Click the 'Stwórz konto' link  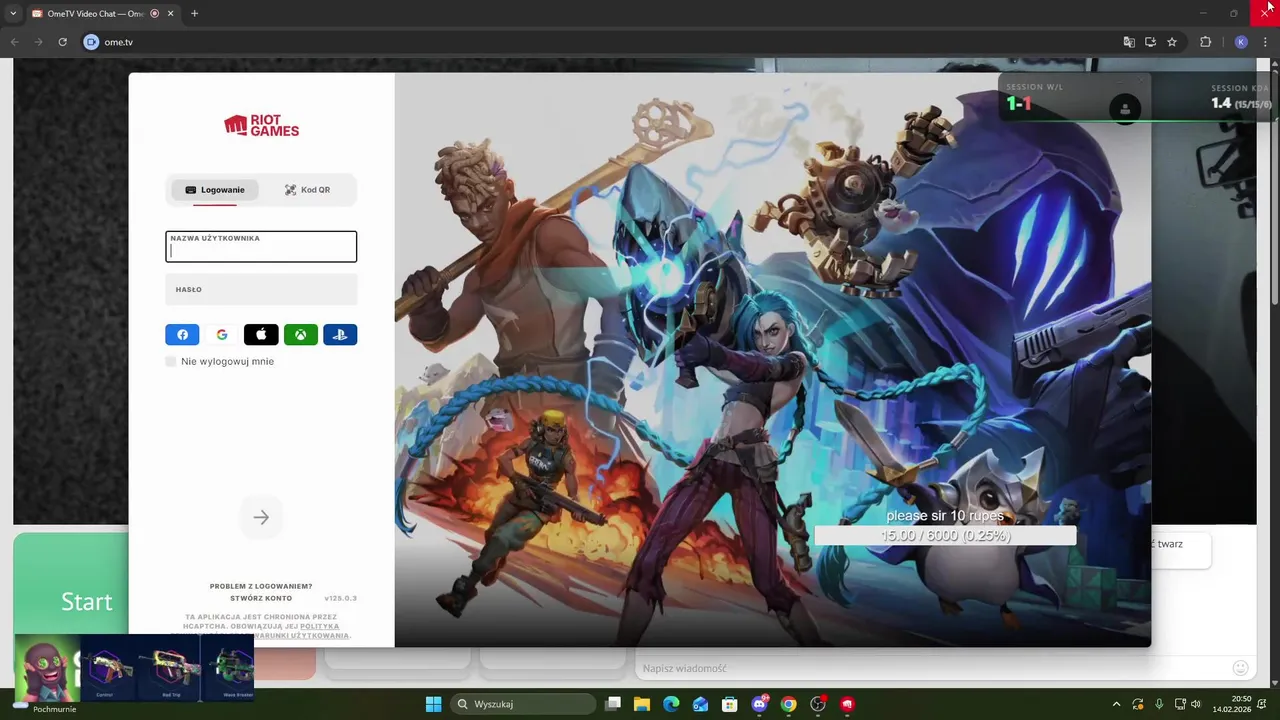pyautogui.click(x=261, y=598)
